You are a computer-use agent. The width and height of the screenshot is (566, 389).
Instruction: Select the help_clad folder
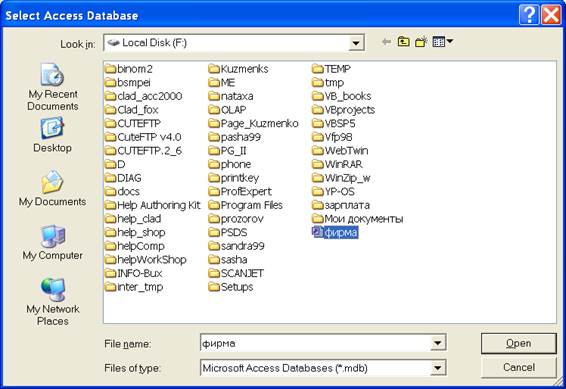133,219
